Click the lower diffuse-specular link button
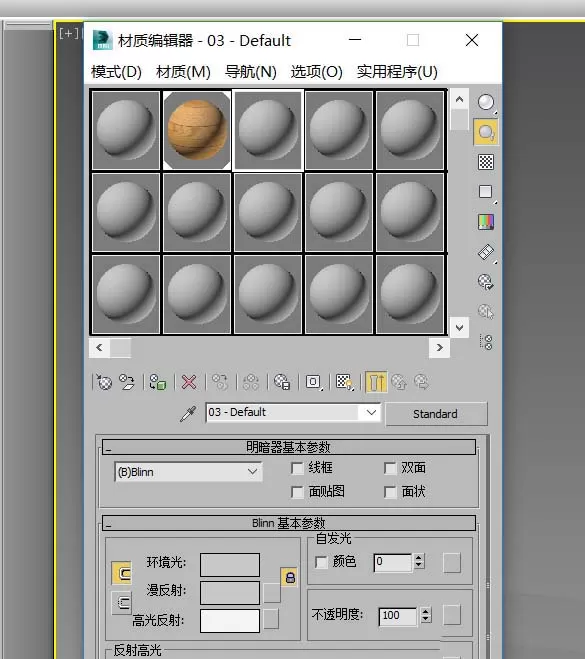 pyautogui.click(x=122, y=603)
